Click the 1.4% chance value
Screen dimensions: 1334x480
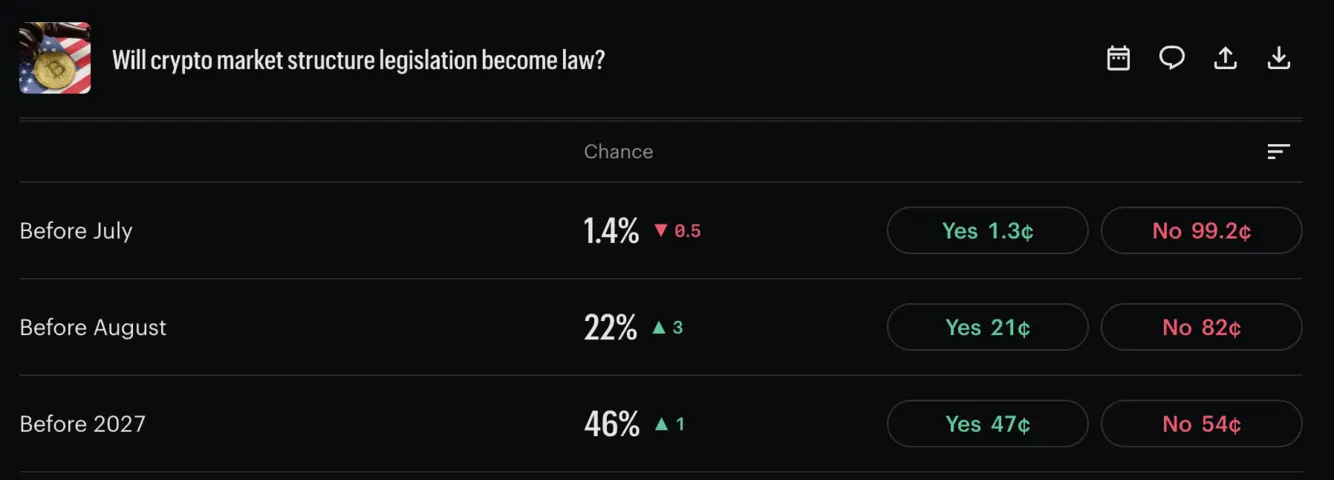[611, 231]
